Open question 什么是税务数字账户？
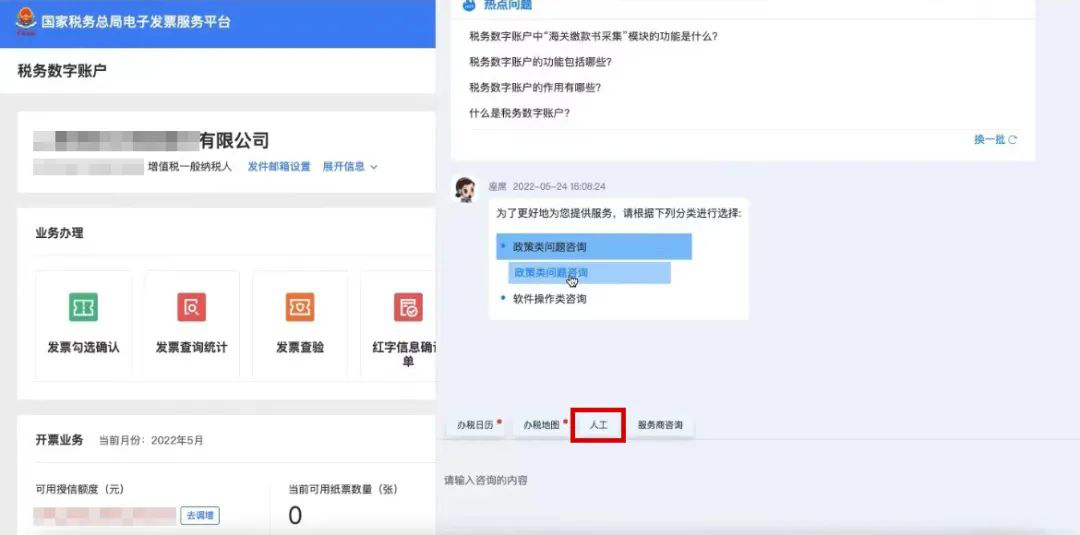 tap(519, 113)
